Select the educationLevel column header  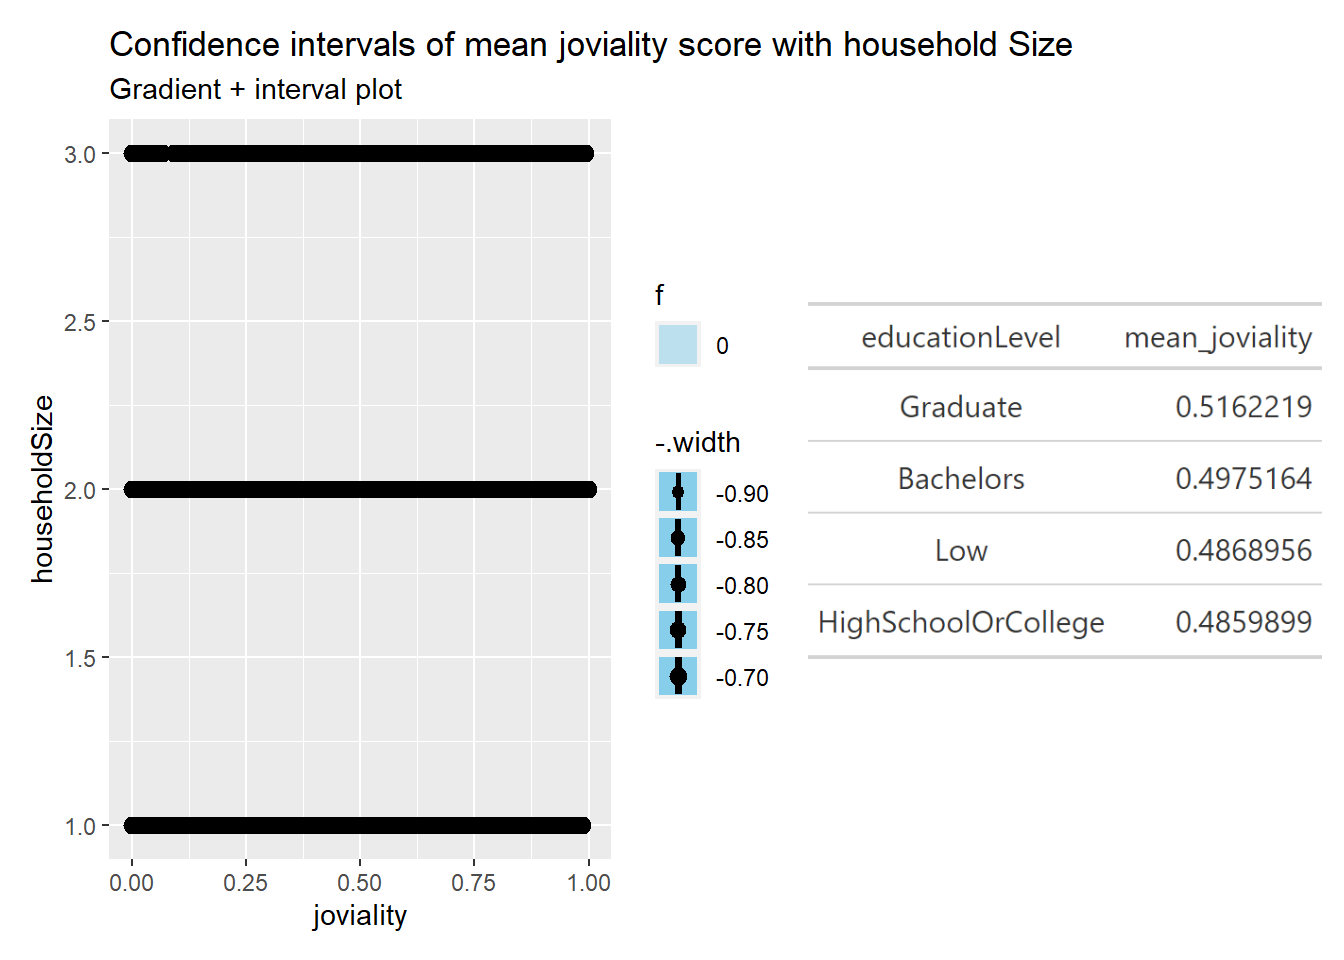pos(960,338)
